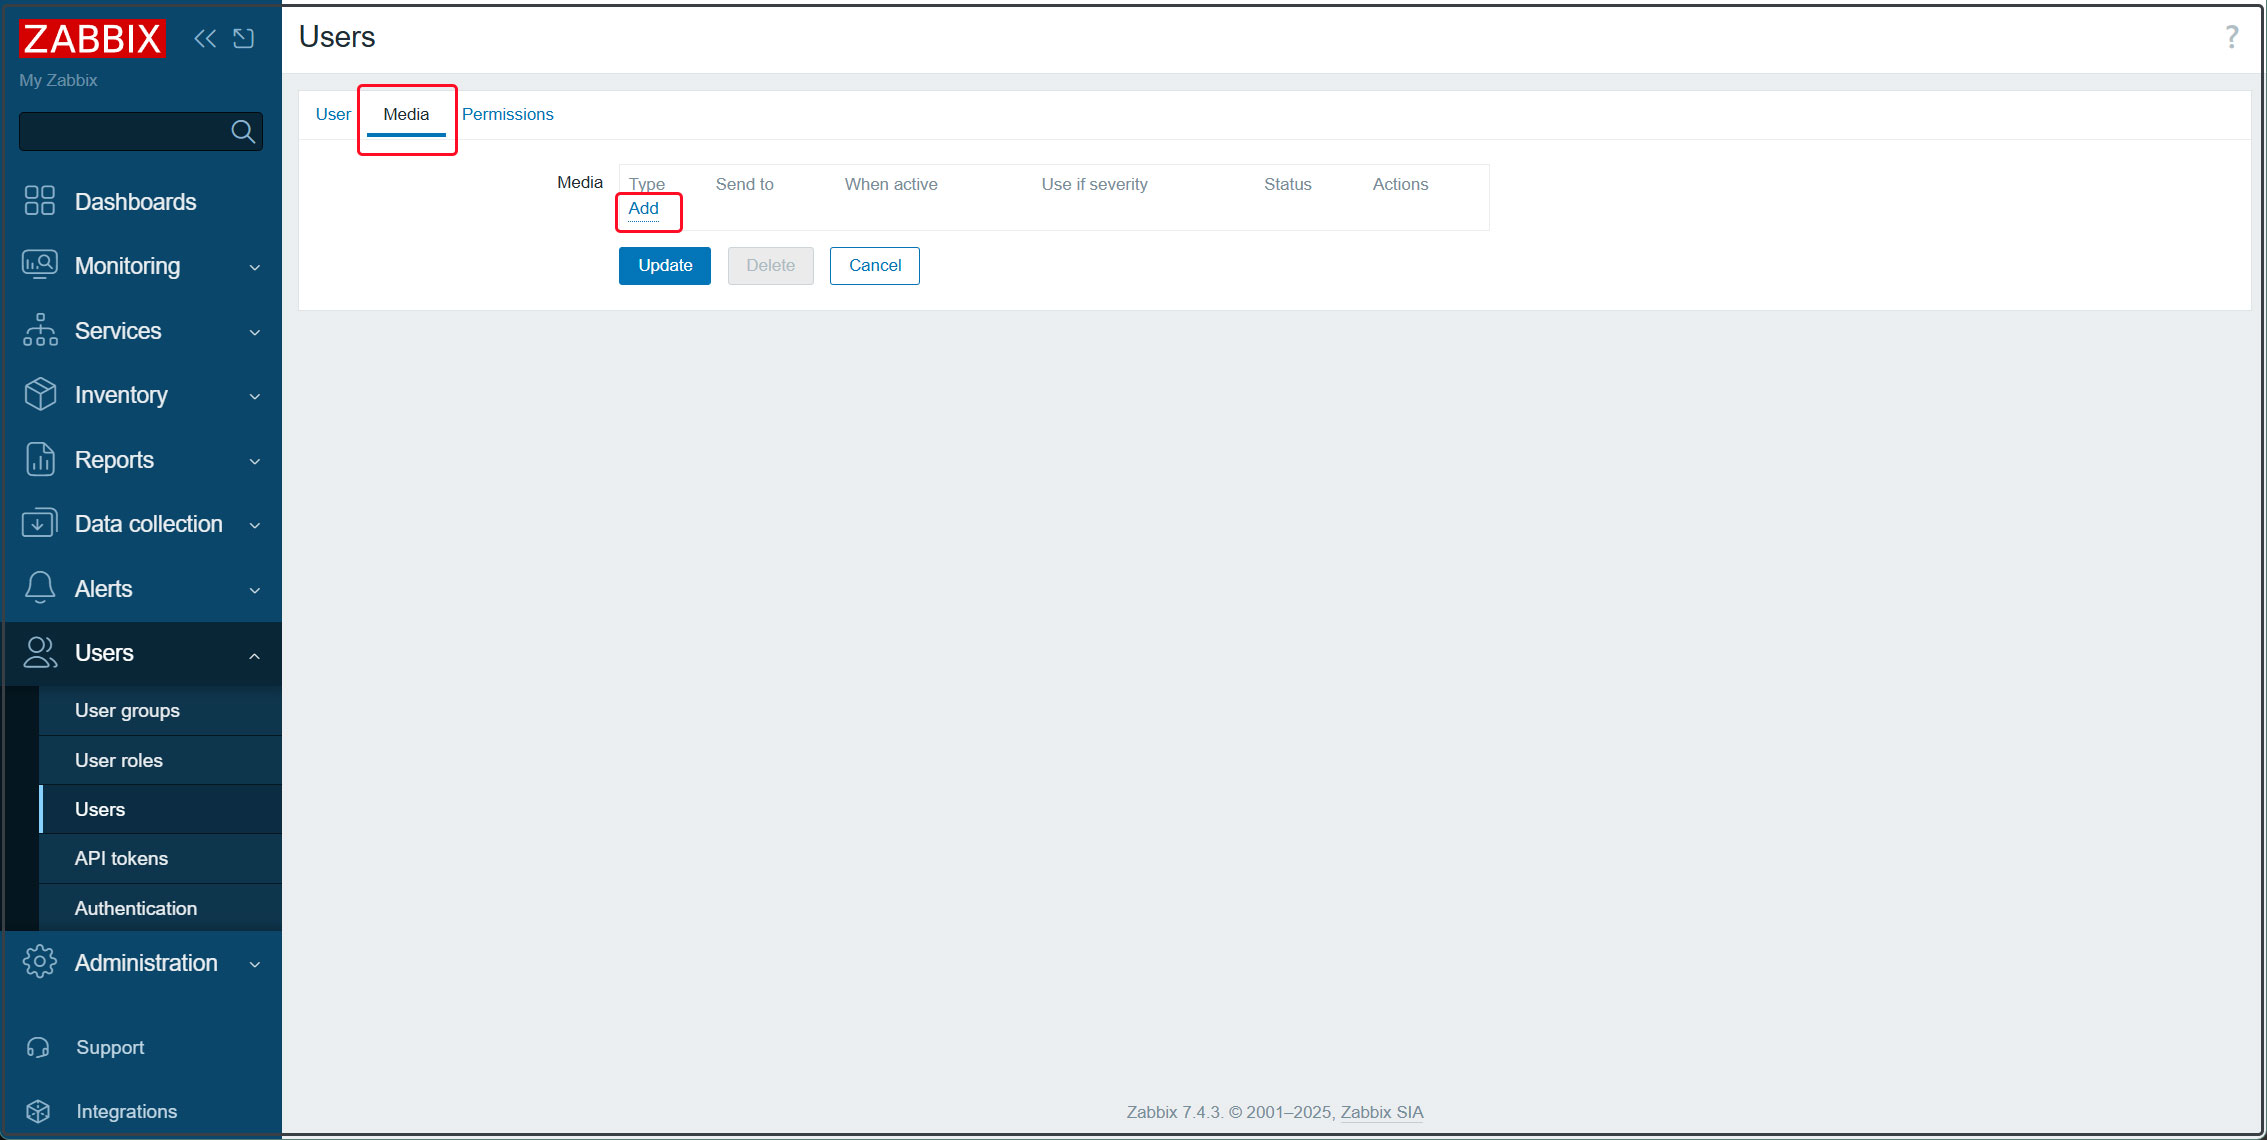Open Dashboards from the sidebar
The width and height of the screenshot is (2267, 1140).
pos(135,202)
